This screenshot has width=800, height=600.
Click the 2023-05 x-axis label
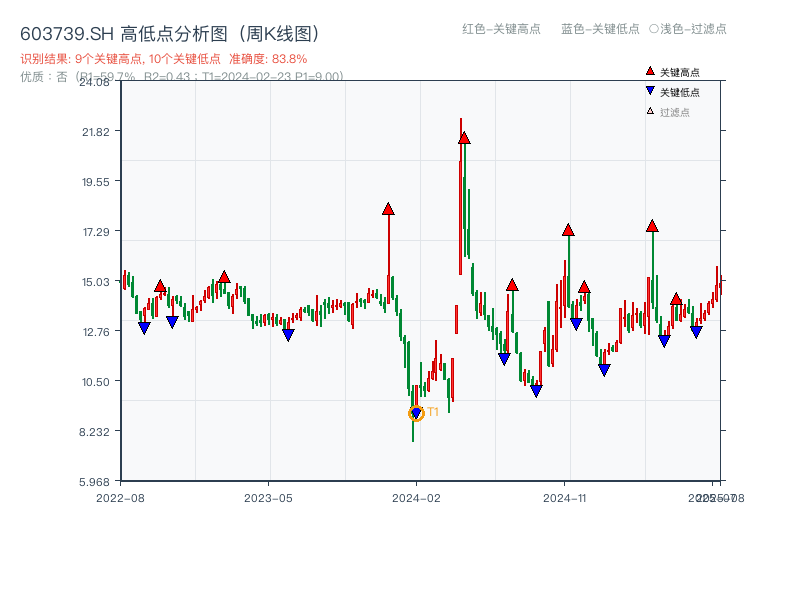(x=268, y=498)
